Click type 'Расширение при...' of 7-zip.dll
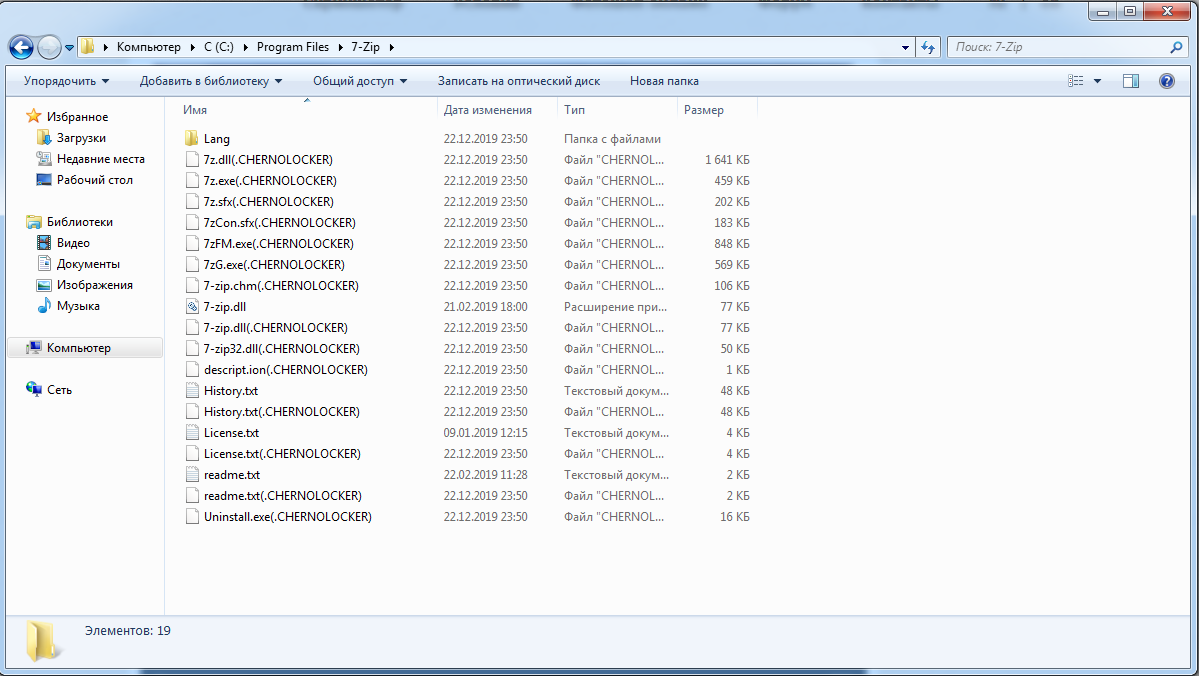The height and width of the screenshot is (676, 1199). pos(616,307)
